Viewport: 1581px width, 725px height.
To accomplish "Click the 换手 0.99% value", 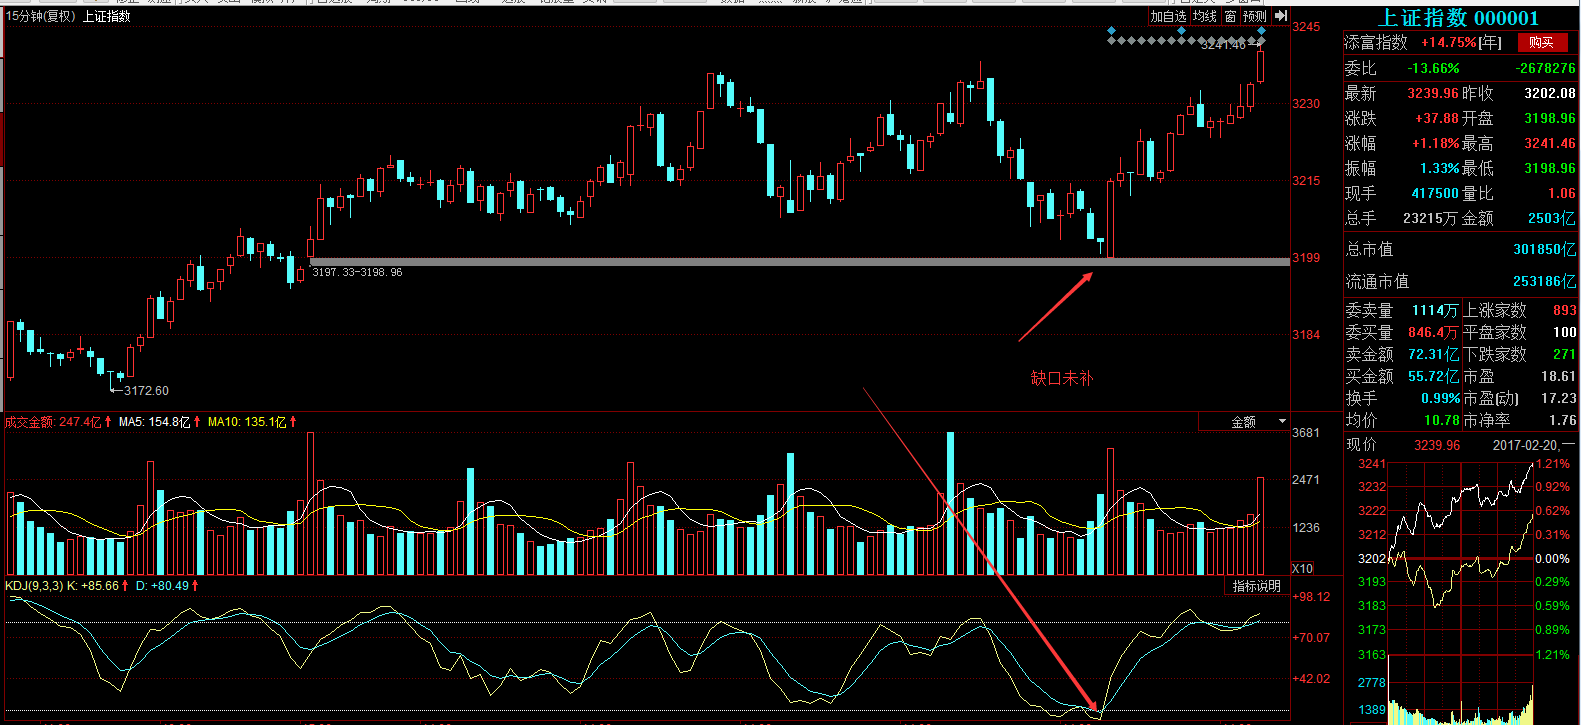I will point(1440,398).
